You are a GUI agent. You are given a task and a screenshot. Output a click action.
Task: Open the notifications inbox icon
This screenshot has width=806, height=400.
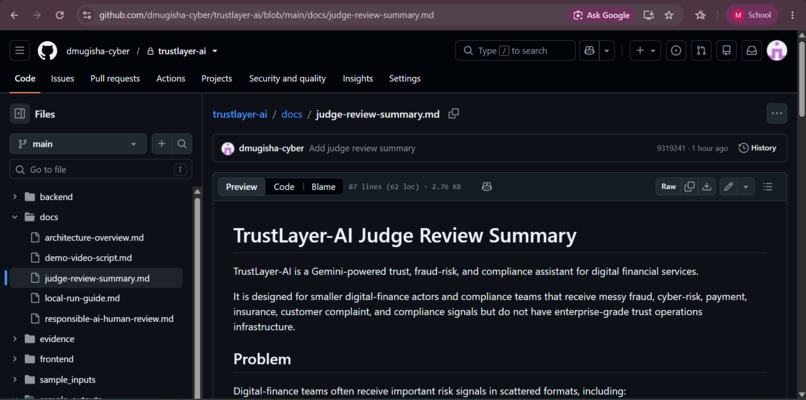[752, 51]
